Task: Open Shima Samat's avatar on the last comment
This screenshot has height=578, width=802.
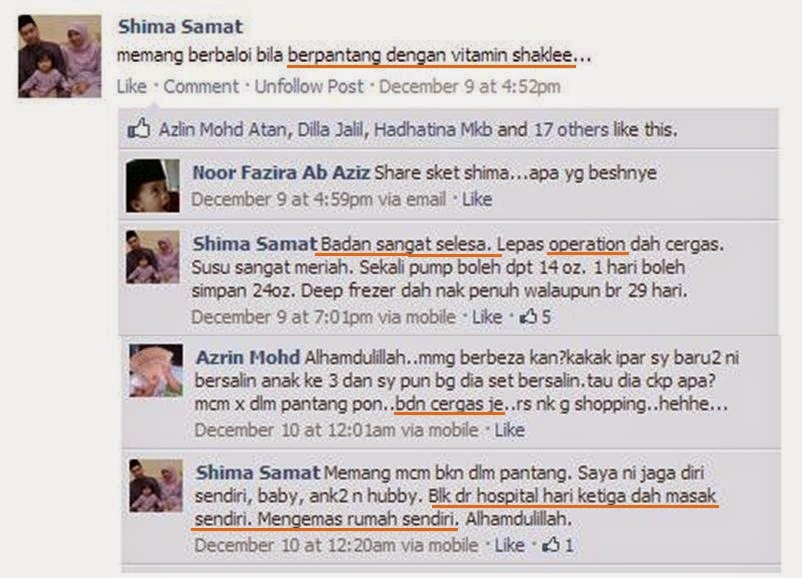Action: pyautogui.click(x=156, y=485)
